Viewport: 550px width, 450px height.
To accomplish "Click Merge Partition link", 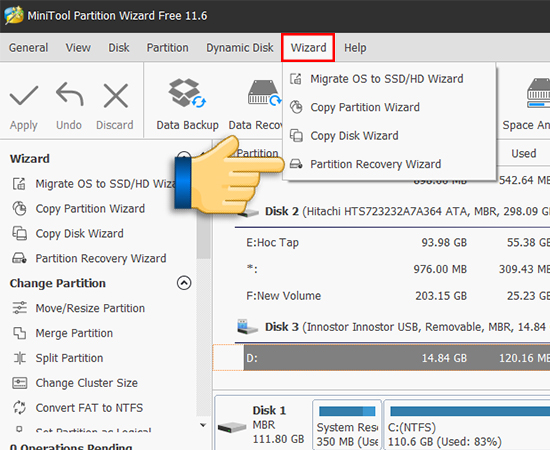I will pos(74,333).
